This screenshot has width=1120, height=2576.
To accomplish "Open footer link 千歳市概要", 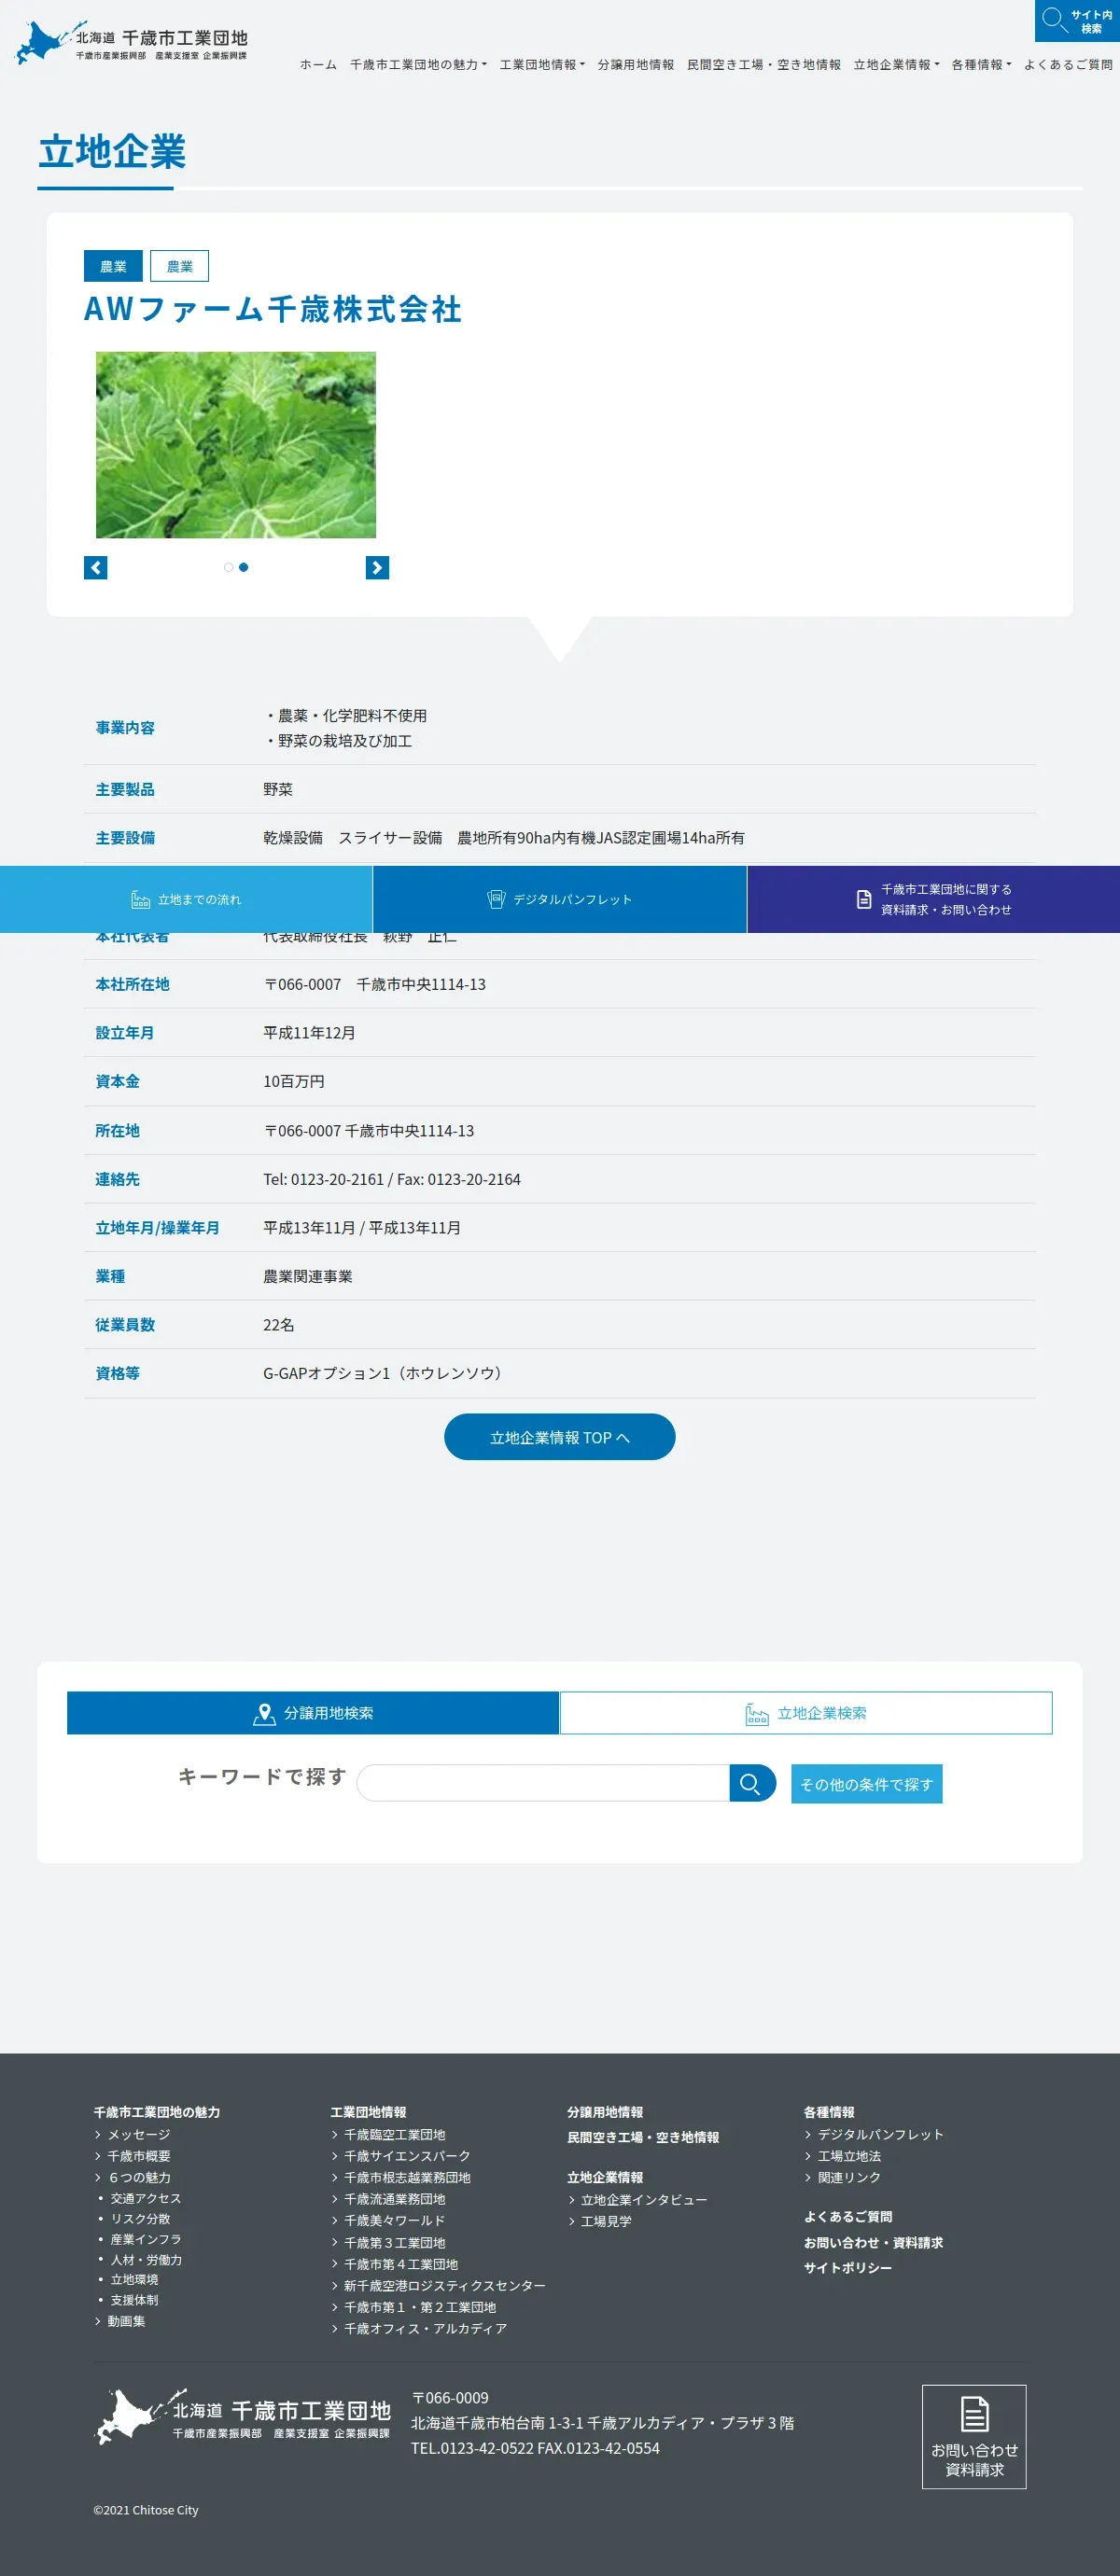I will point(138,2156).
